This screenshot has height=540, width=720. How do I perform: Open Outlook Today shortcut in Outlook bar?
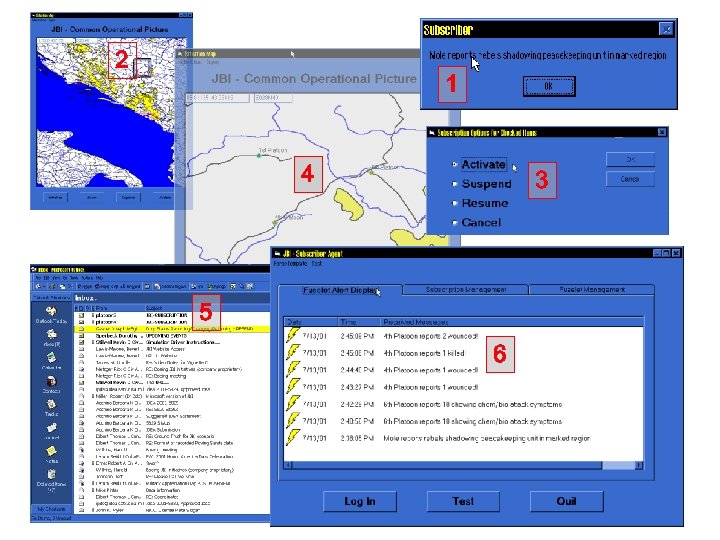click(x=51, y=315)
